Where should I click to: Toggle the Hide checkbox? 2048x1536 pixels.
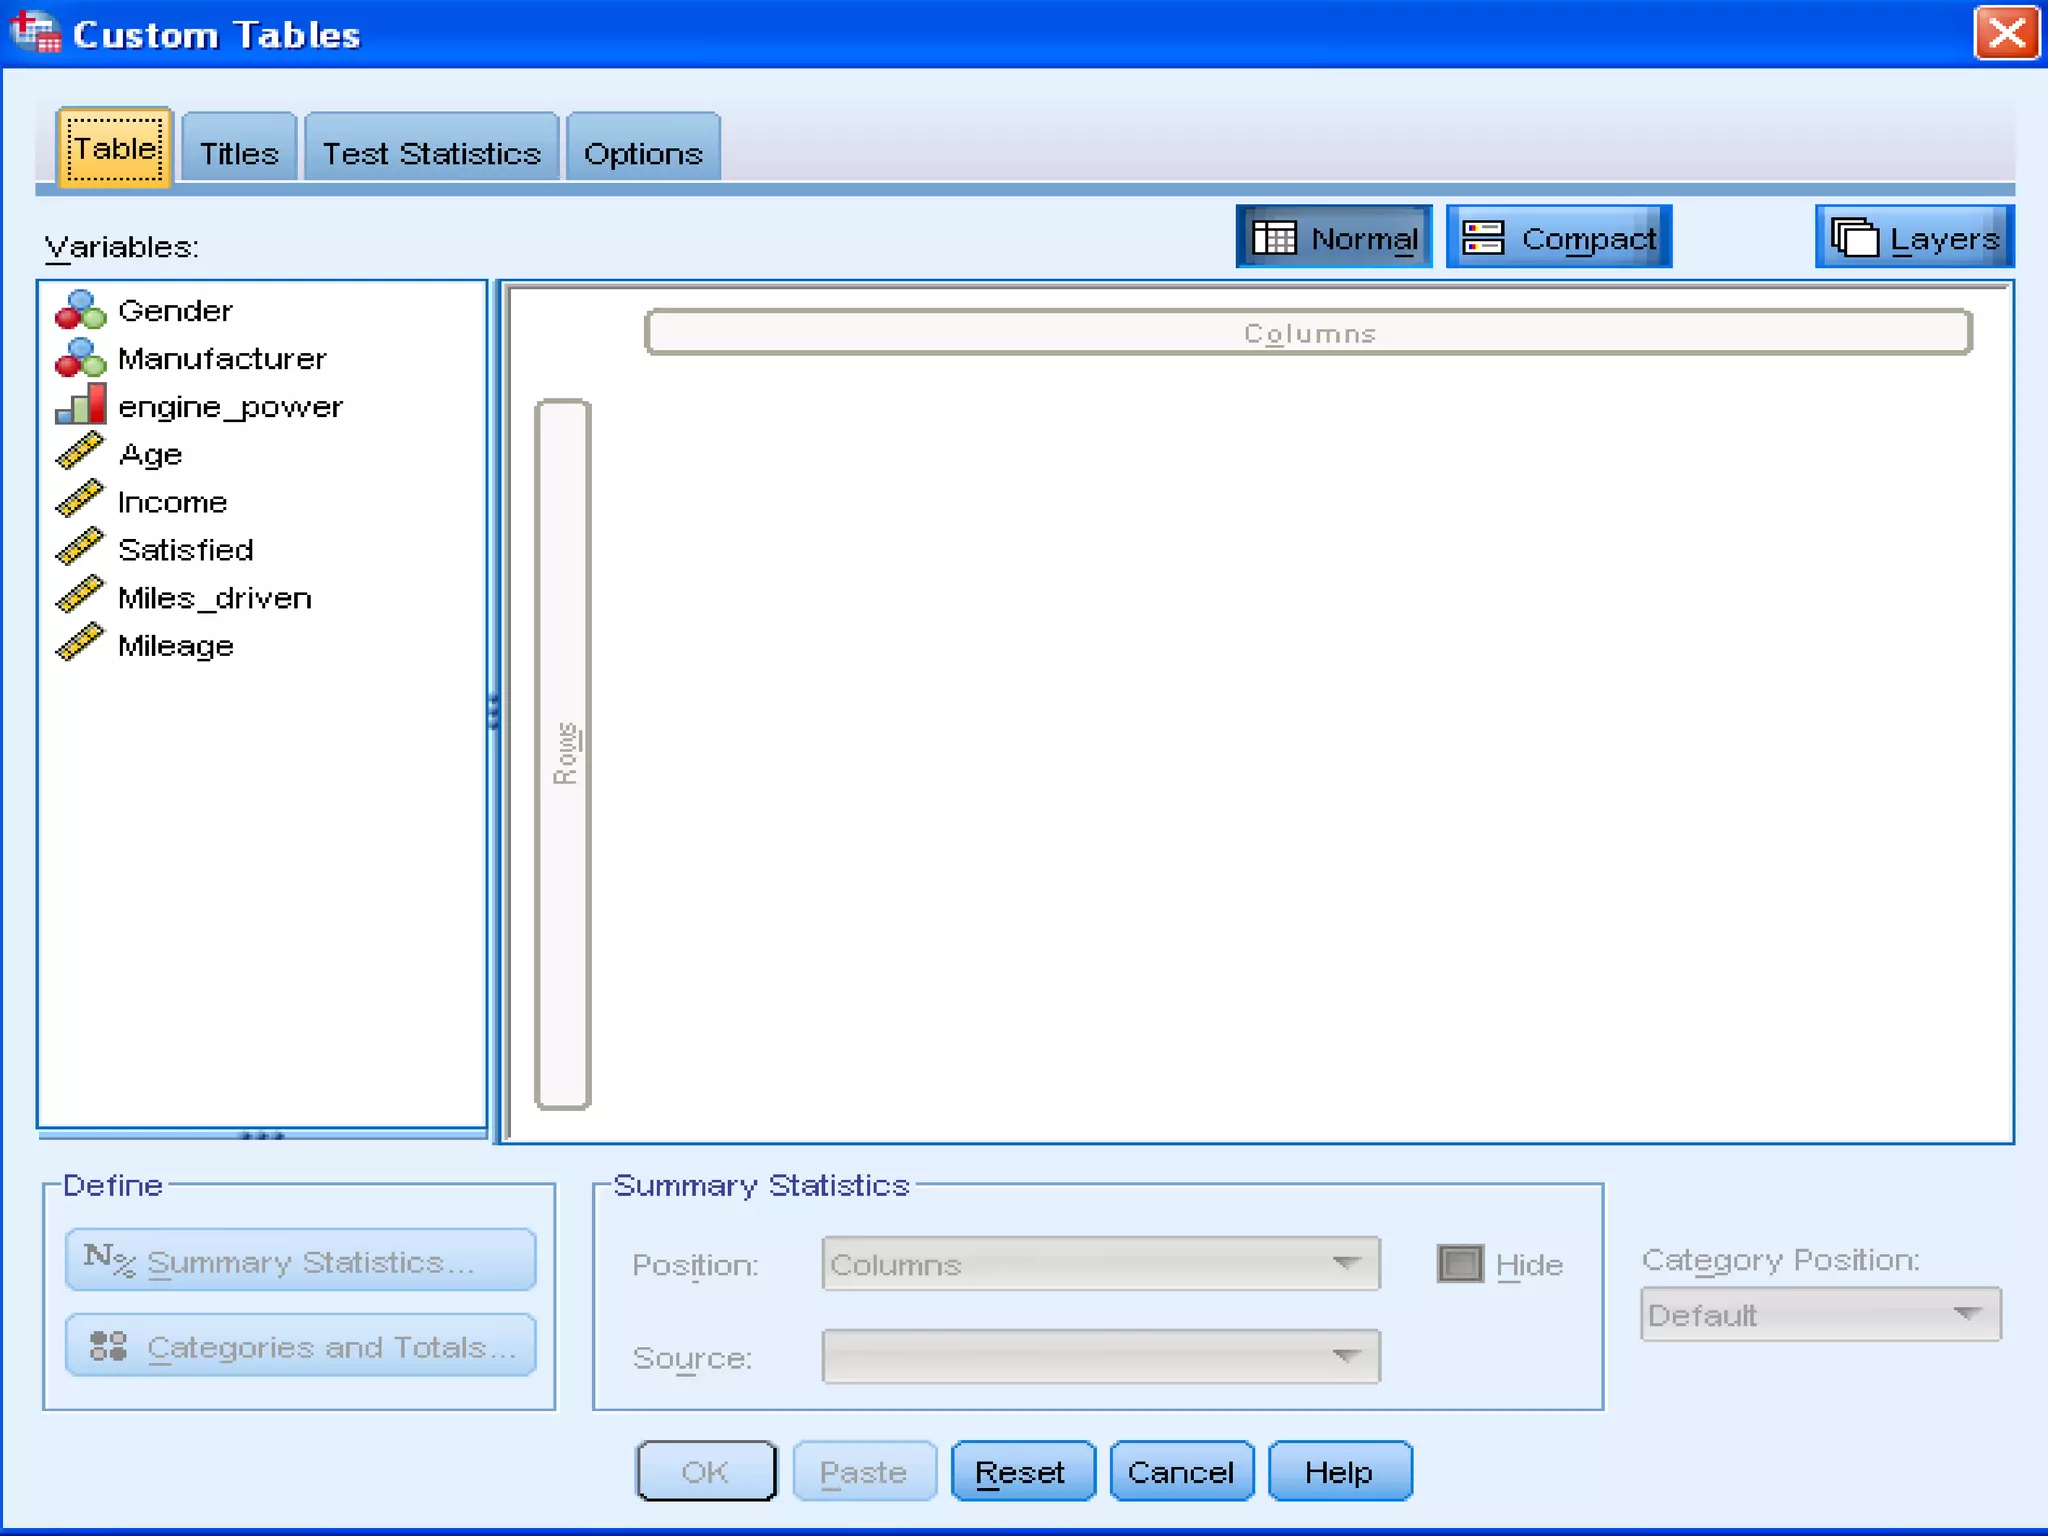(x=1460, y=1264)
